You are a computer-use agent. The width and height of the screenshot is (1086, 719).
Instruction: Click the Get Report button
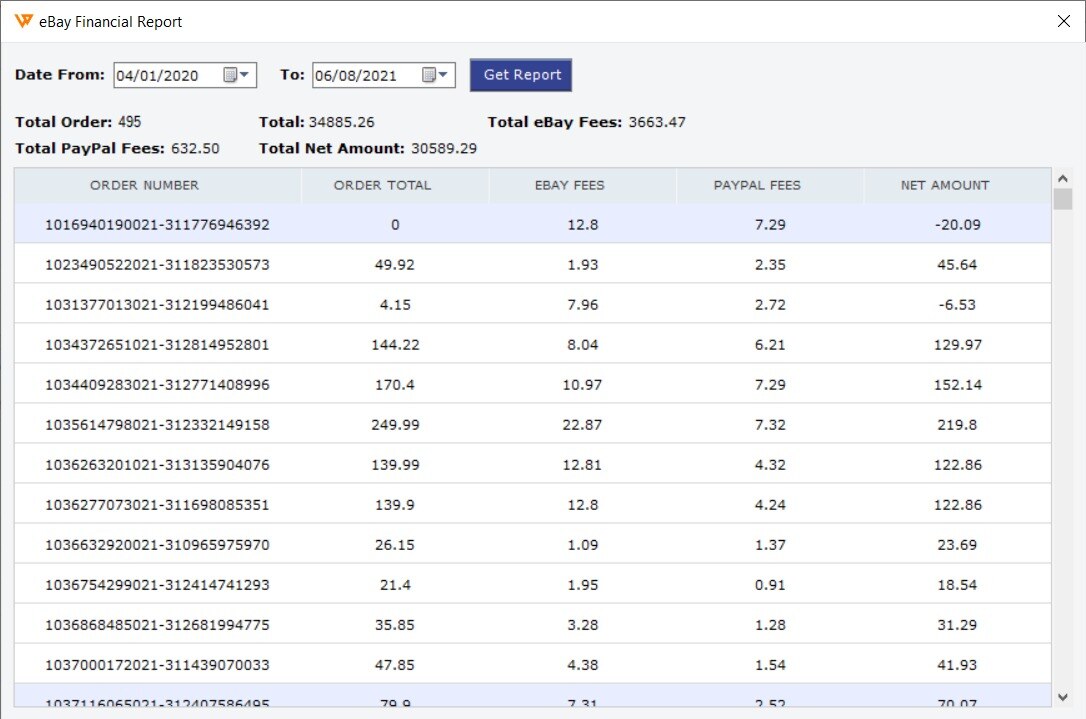[521, 75]
